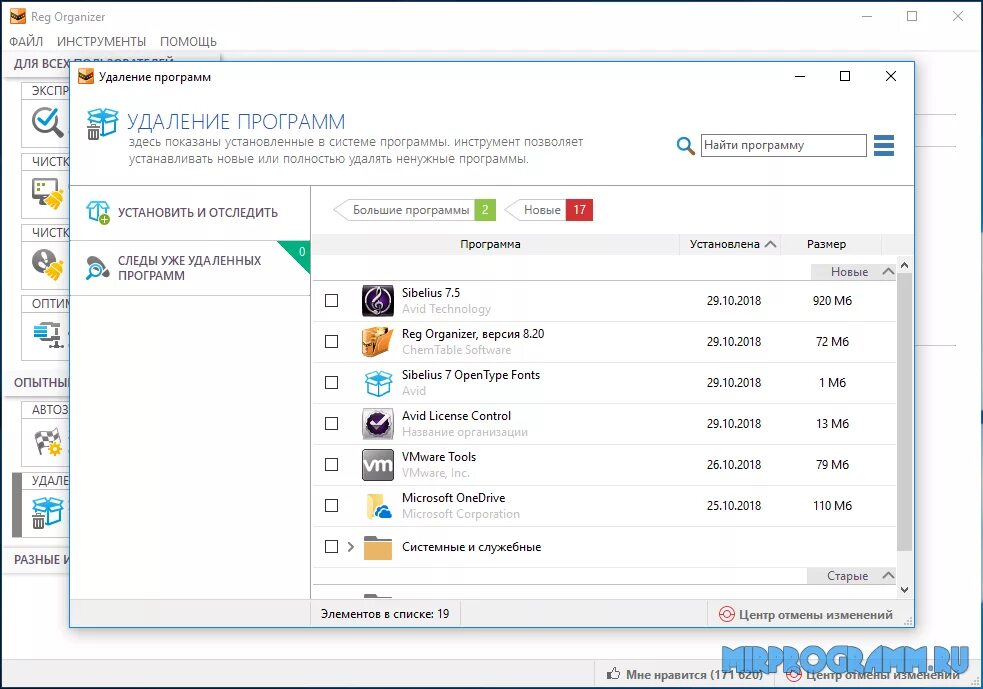Click the ОПЫТНЫ section header in main window

click(41, 382)
